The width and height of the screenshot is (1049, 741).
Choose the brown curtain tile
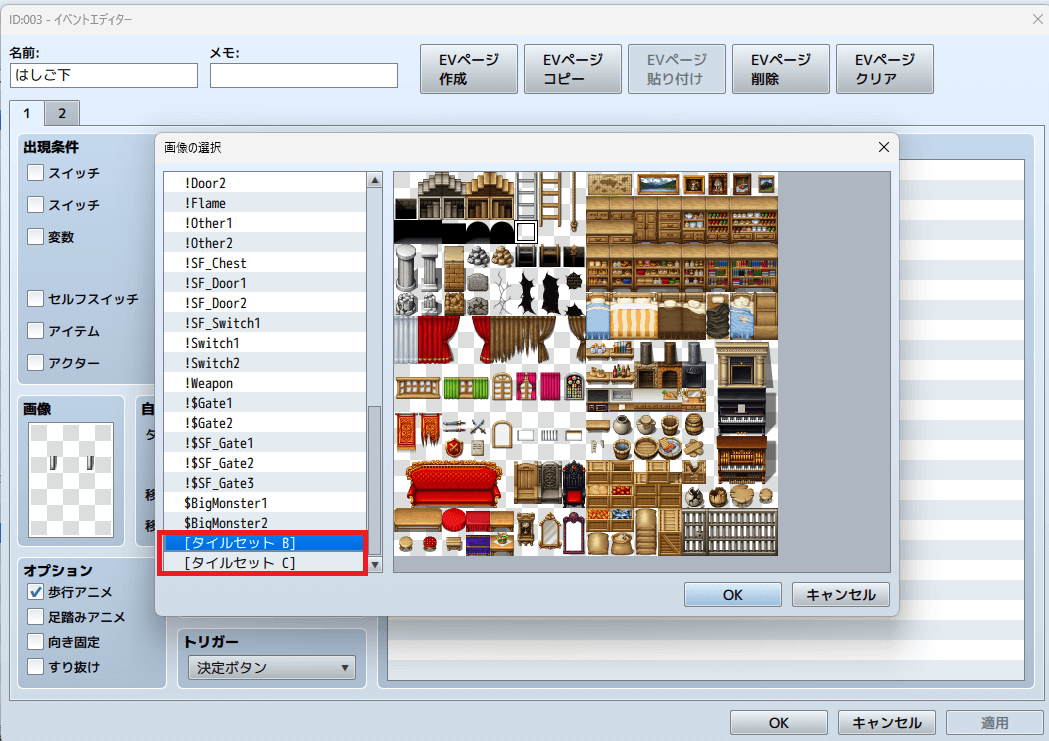point(523,339)
